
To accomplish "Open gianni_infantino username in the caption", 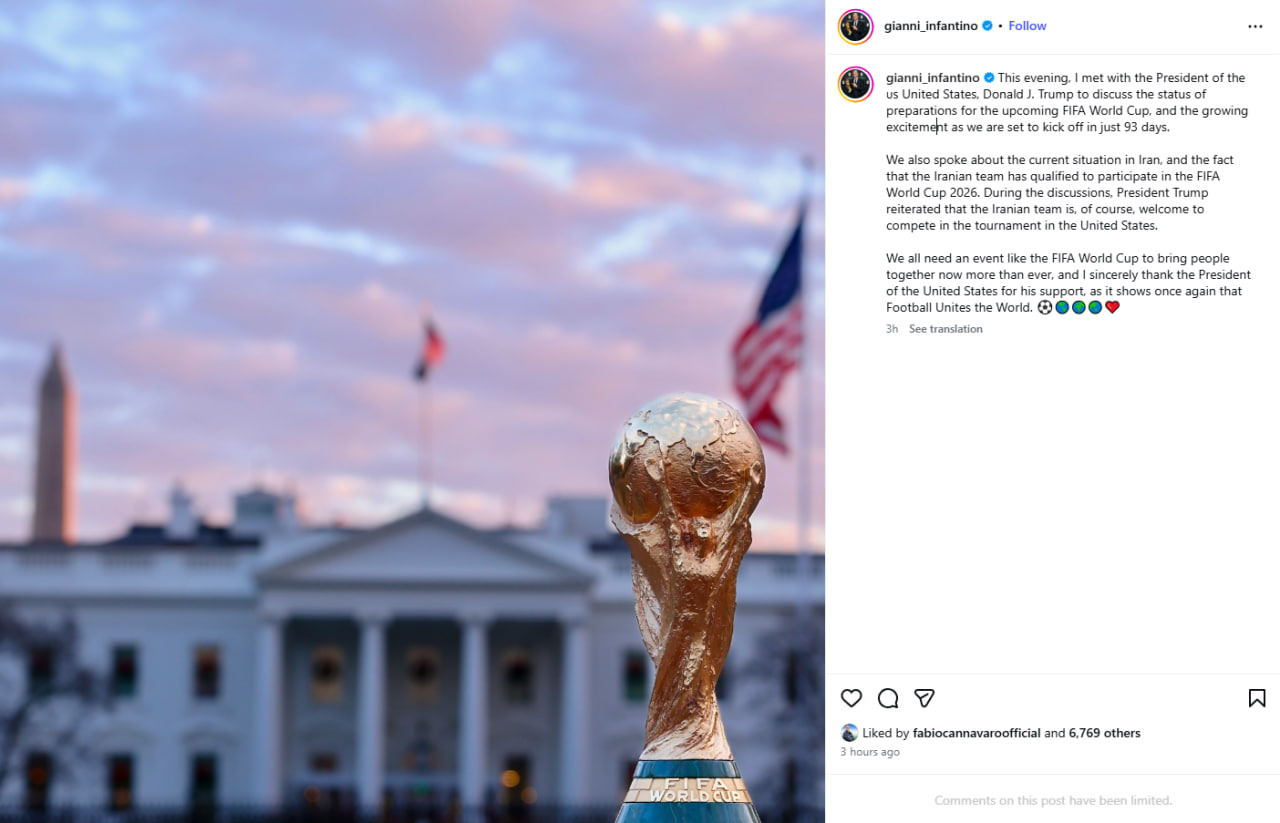I will coord(932,78).
